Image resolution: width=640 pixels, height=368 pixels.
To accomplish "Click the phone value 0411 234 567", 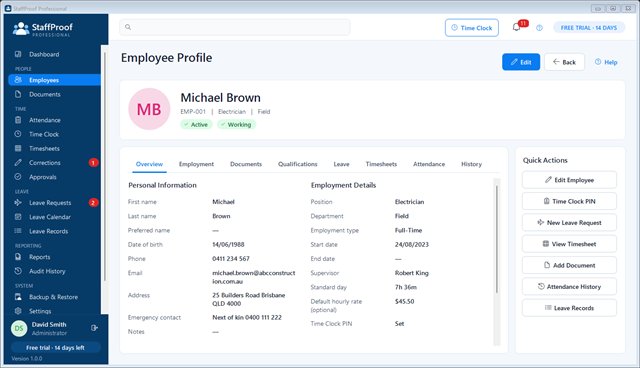I will 231,259.
